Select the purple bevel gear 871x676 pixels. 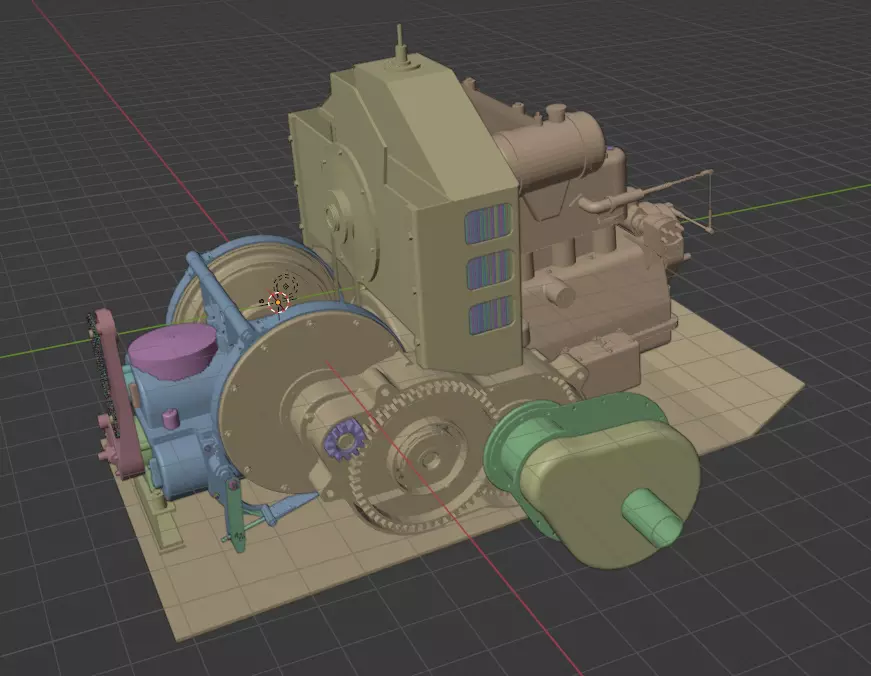pos(343,440)
